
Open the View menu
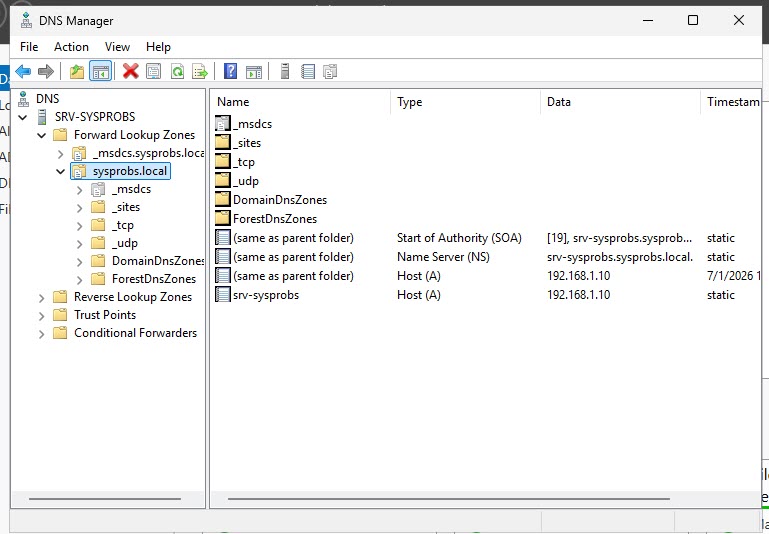(117, 47)
